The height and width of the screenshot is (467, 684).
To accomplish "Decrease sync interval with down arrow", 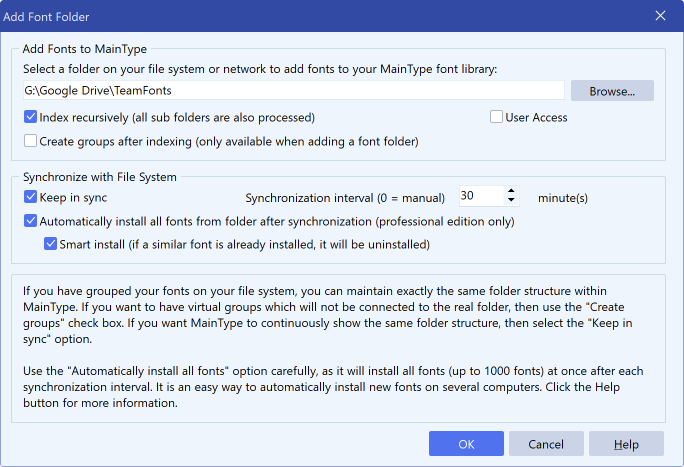I will tap(511, 203).
